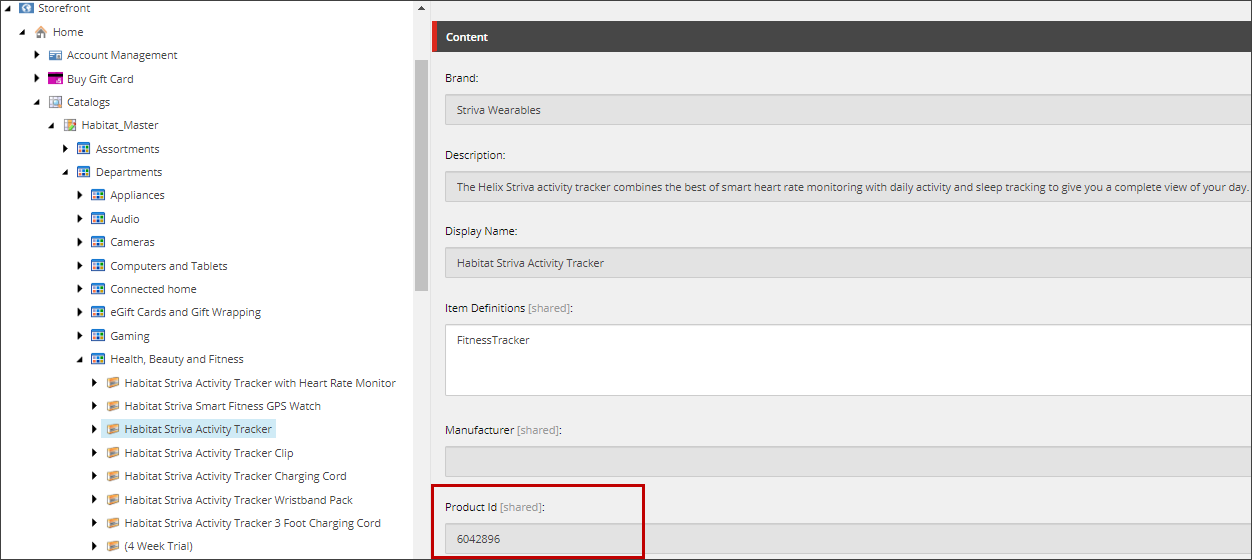
Task: Expand the Appliances node
Action: click(x=80, y=195)
